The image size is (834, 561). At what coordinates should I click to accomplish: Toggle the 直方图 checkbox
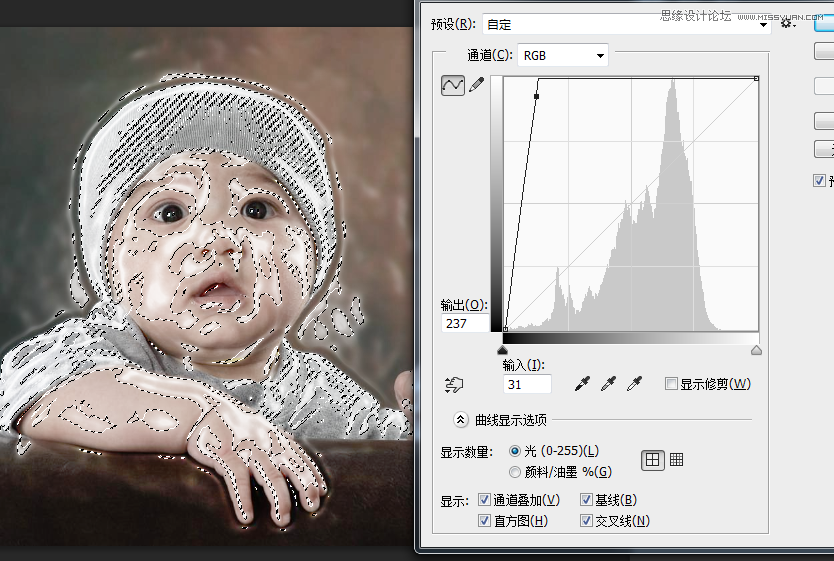pyautogui.click(x=484, y=521)
